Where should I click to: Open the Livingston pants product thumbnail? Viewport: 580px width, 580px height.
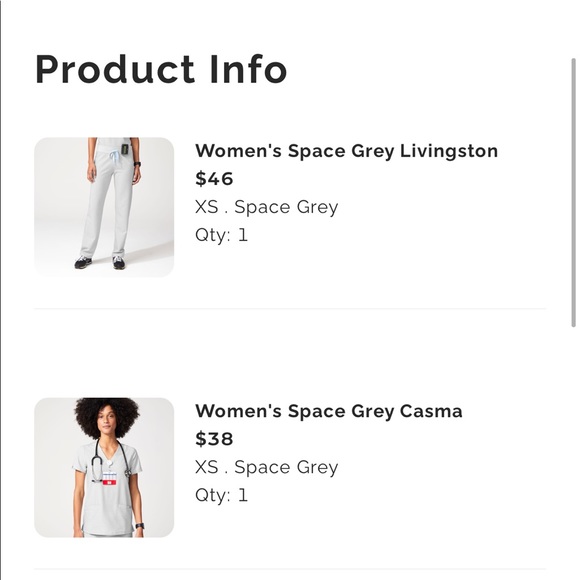(104, 207)
